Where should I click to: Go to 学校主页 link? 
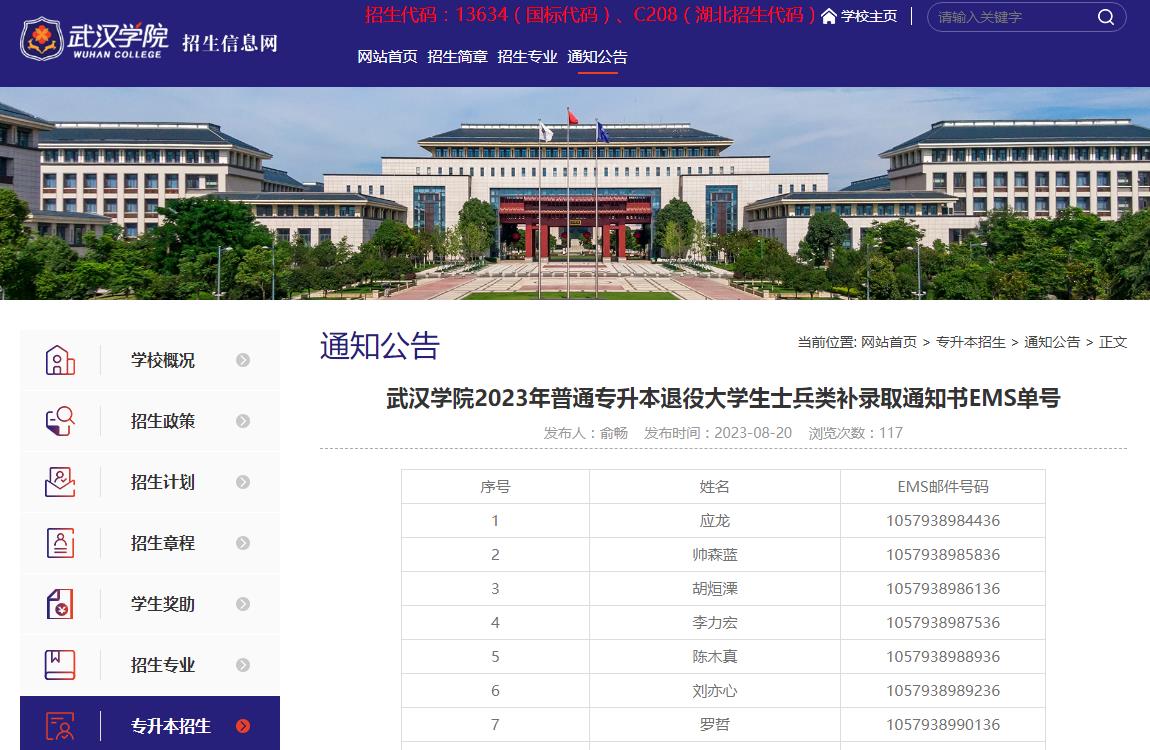pos(869,16)
